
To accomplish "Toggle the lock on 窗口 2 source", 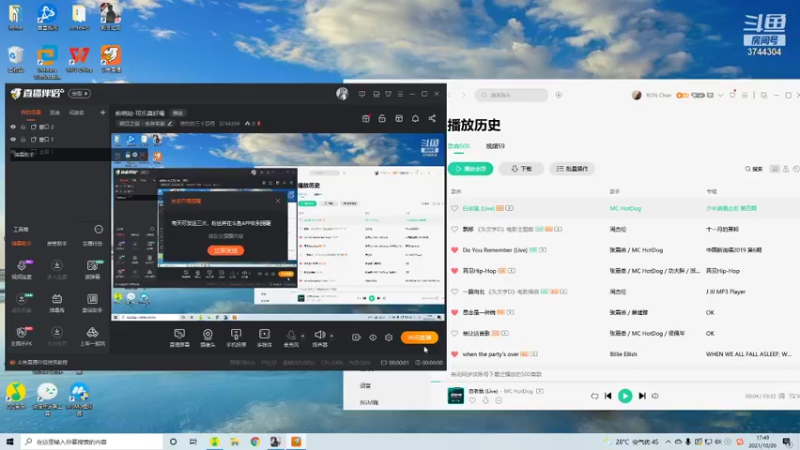I will point(23,127).
